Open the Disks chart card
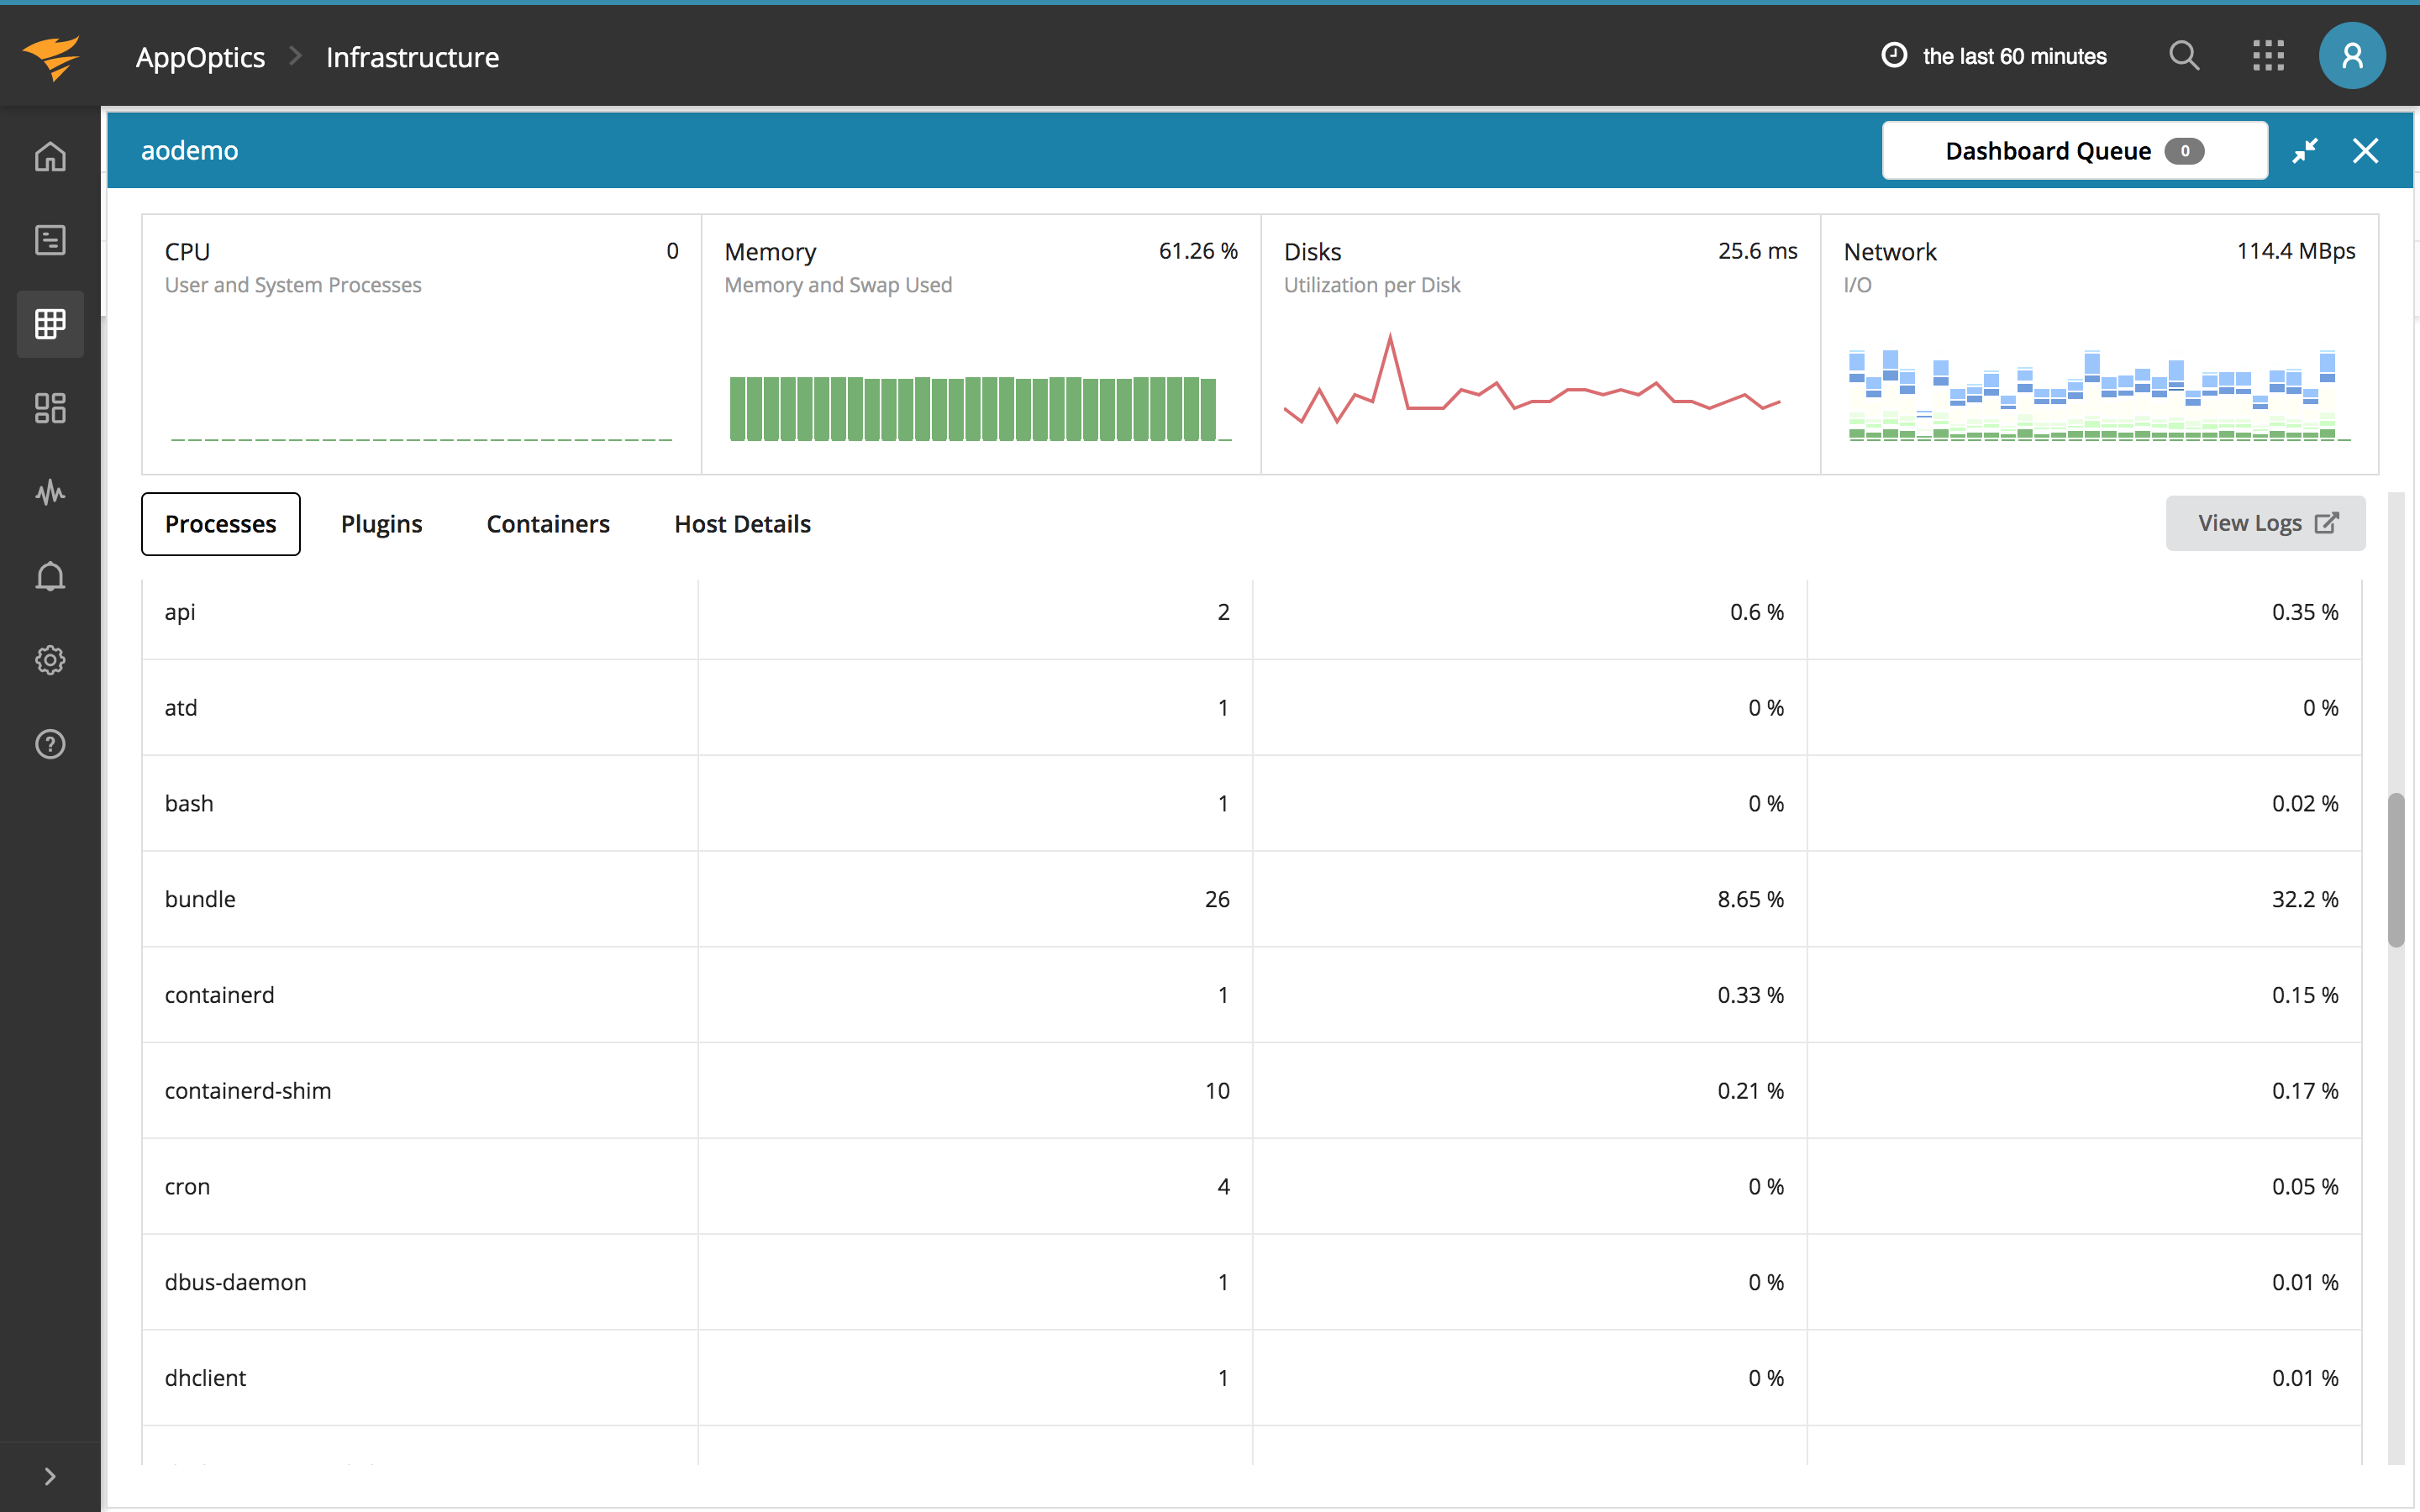The image size is (2420, 1512). point(1541,344)
